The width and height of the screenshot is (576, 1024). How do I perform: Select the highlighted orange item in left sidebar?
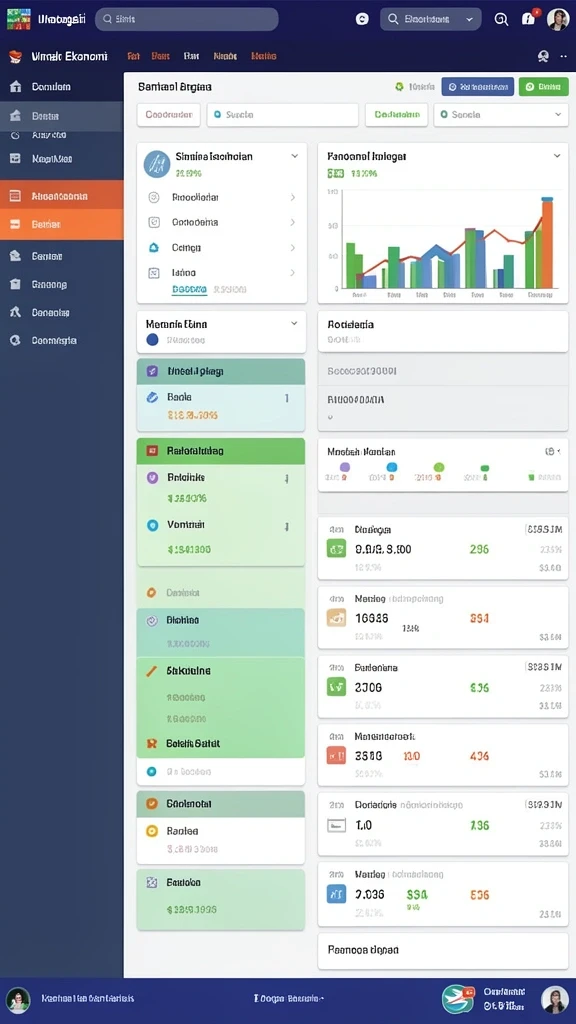(x=61, y=224)
